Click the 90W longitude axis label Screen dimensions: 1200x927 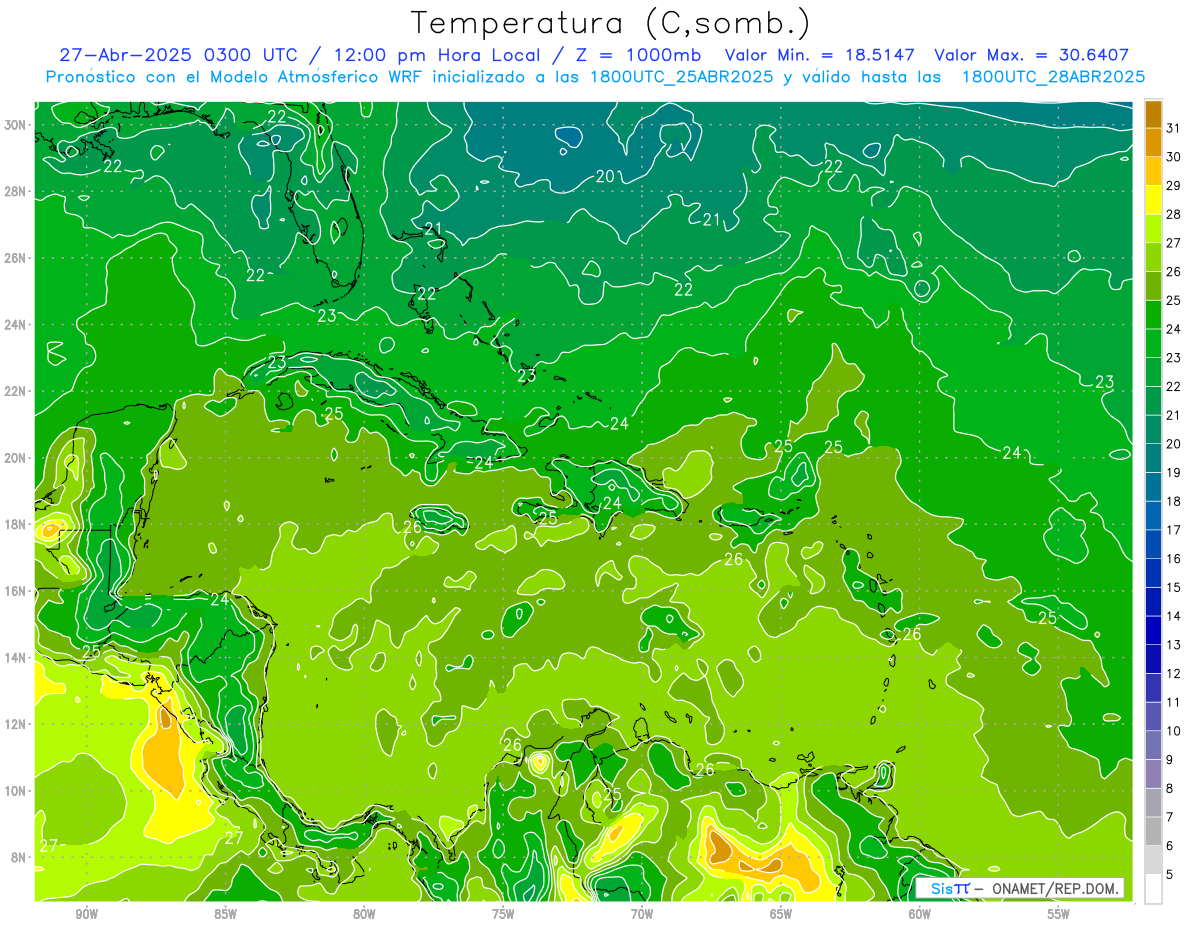(86, 914)
